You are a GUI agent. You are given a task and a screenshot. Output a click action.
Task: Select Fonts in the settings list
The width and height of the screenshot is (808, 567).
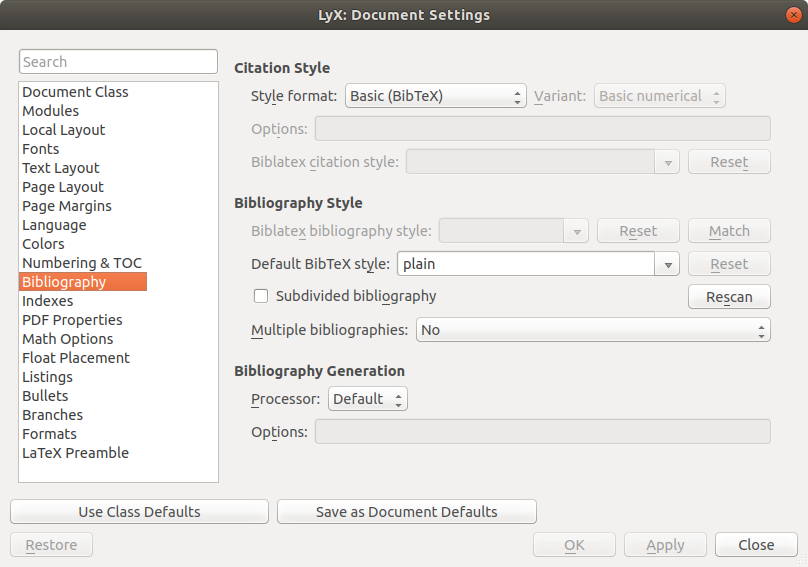(41, 149)
